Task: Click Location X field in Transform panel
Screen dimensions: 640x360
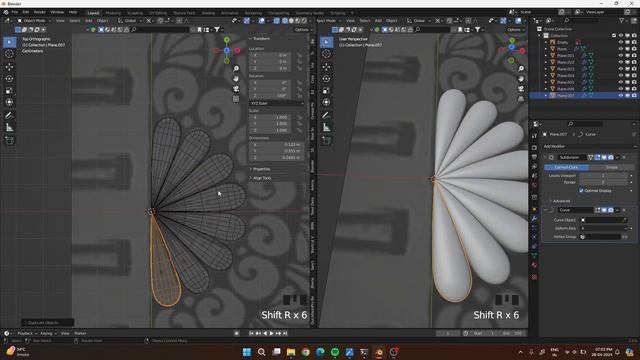Action: click(270, 55)
